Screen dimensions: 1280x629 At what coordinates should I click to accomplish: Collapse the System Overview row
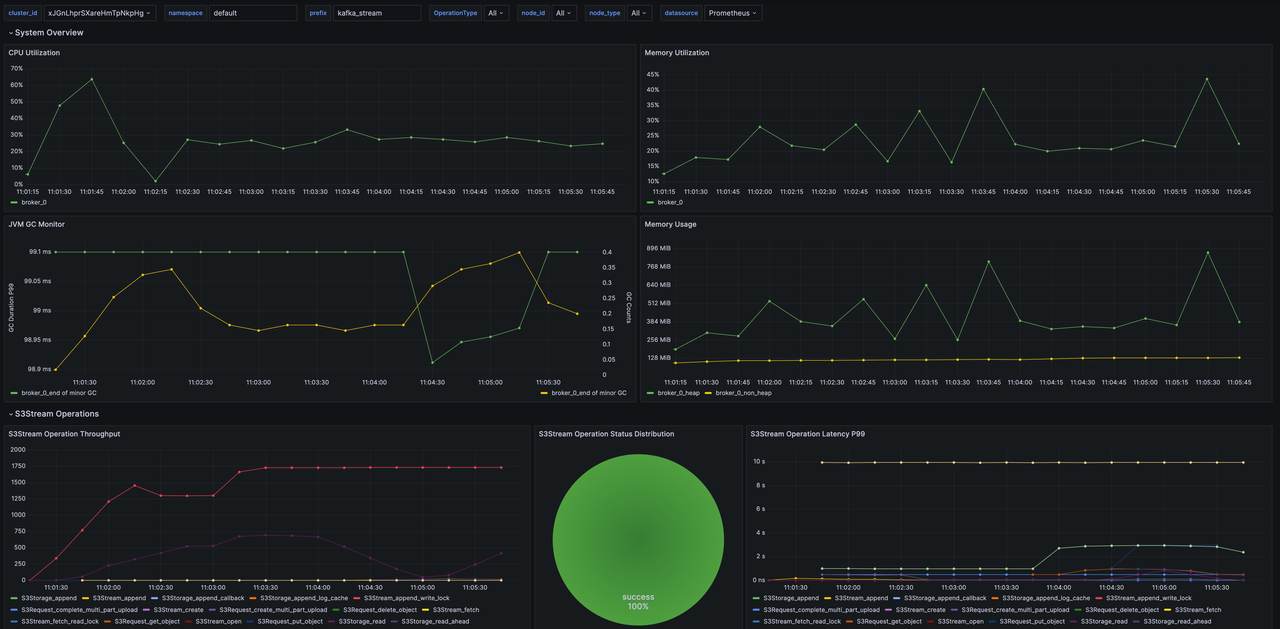(48, 33)
